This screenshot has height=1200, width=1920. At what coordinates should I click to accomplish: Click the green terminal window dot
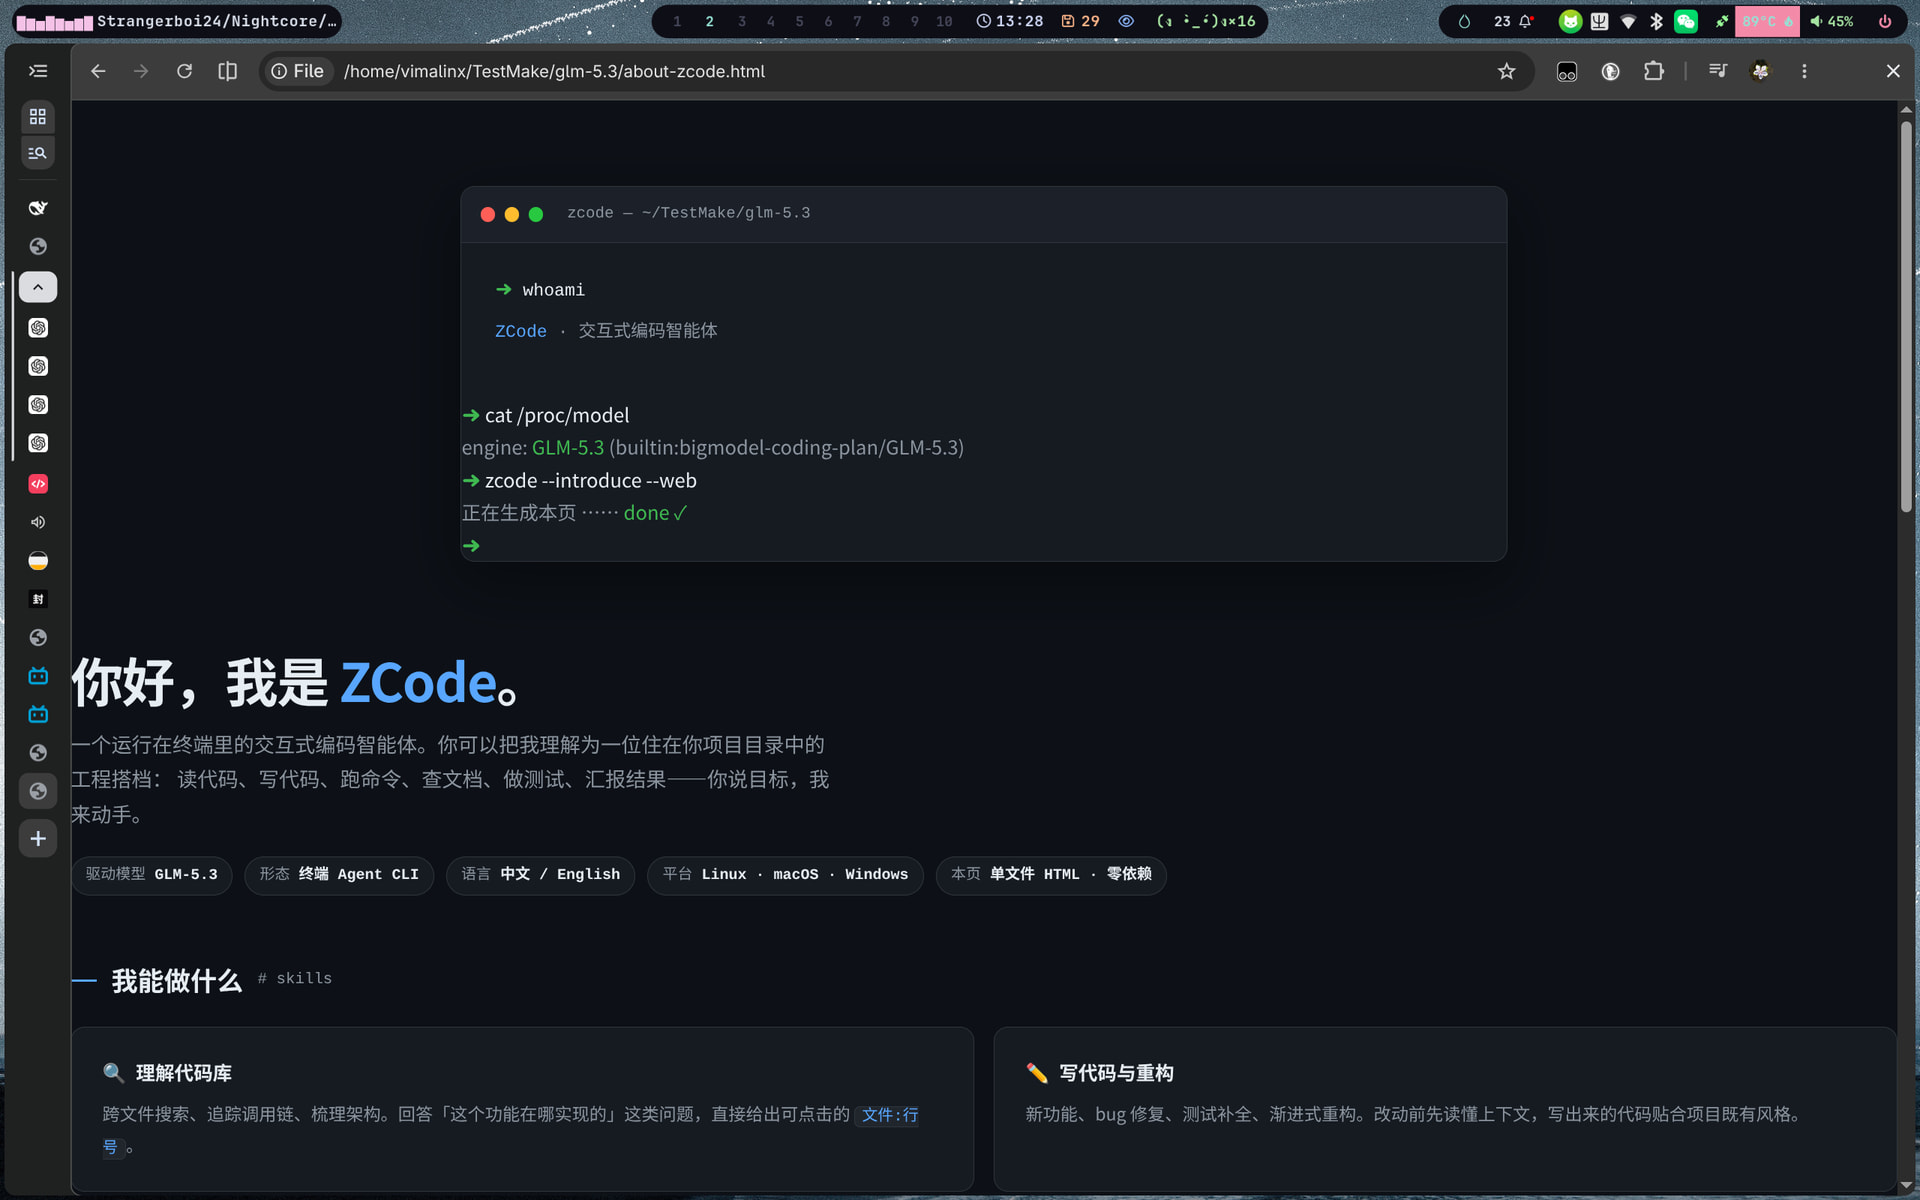pyautogui.click(x=536, y=214)
